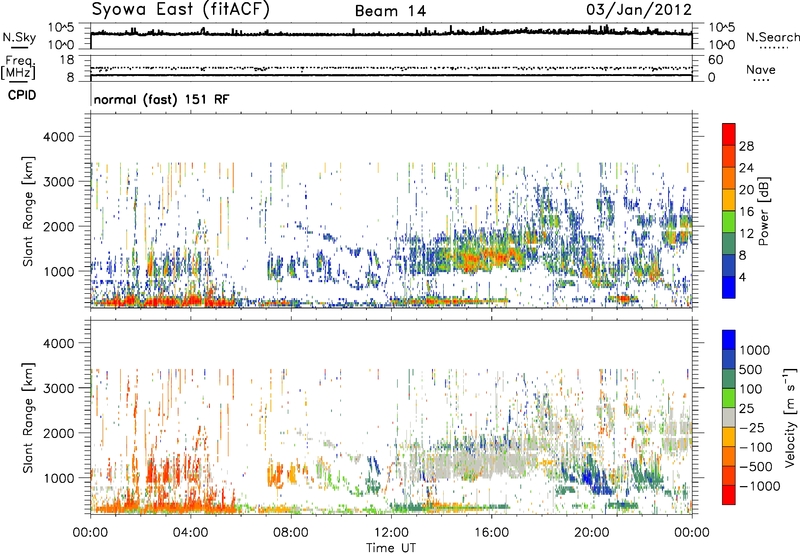Image resolution: width=800 pixels, height=554 pixels.
Task: Click the "Nave" legend label
Action: coord(761,69)
